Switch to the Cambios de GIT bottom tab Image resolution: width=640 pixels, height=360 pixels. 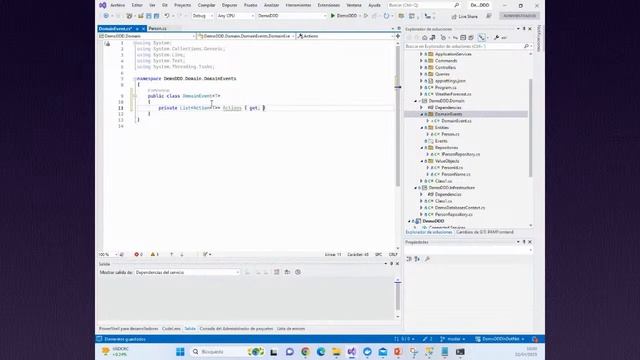click(x=484, y=232)
